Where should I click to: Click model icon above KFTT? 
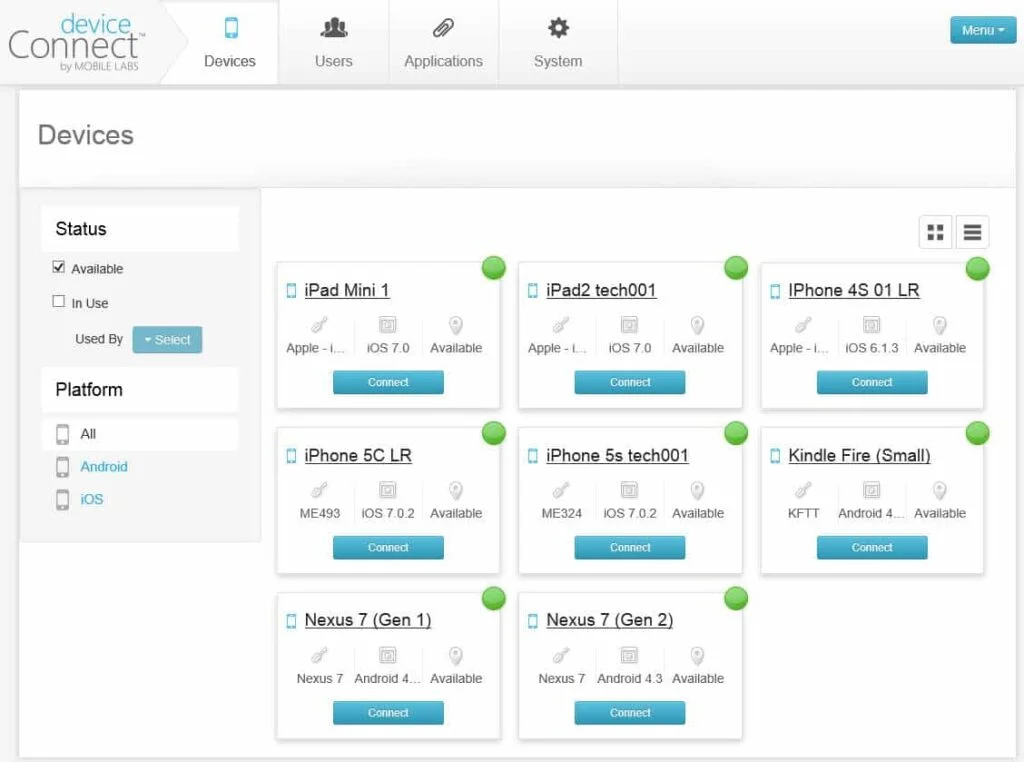coord(803,490)
